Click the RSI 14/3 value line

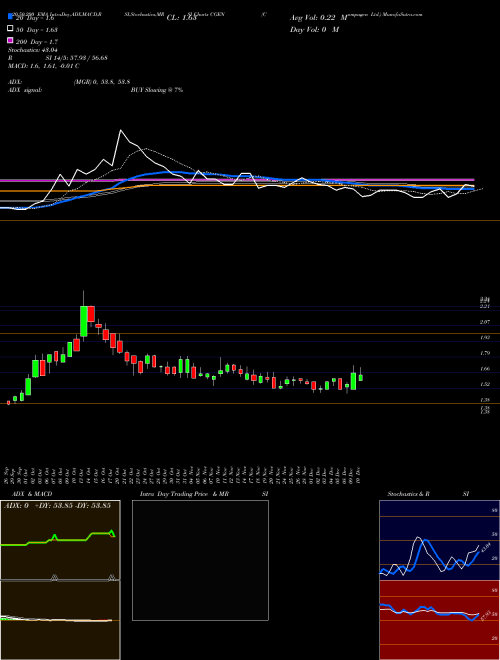pyautogui.click(x=58, y=58)
